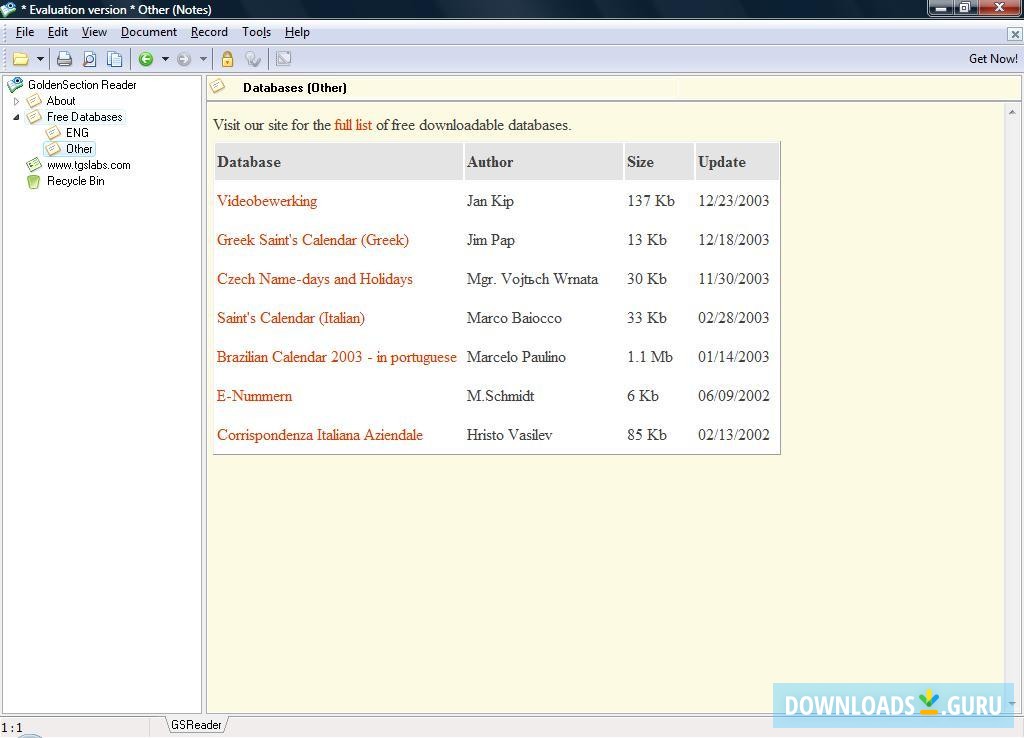This screenshot has width=1024, height=738.
Task: Follow the 'full list' link
Action: (353, 125)
